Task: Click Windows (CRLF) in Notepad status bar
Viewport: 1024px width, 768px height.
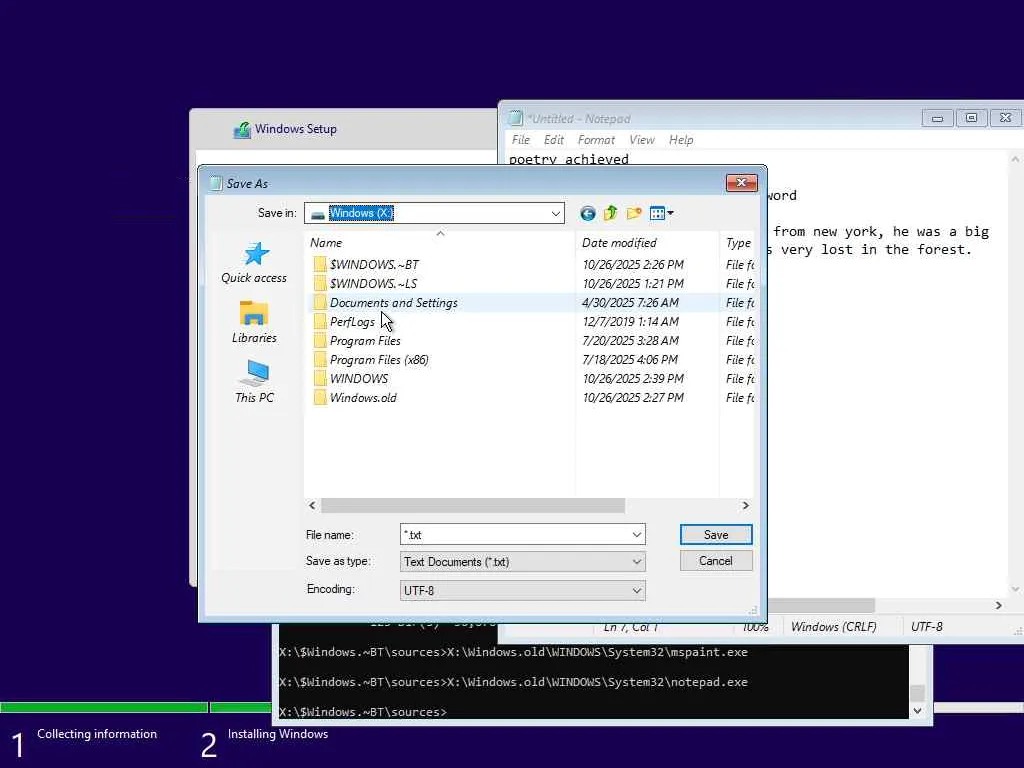Action: click(834, 627)
